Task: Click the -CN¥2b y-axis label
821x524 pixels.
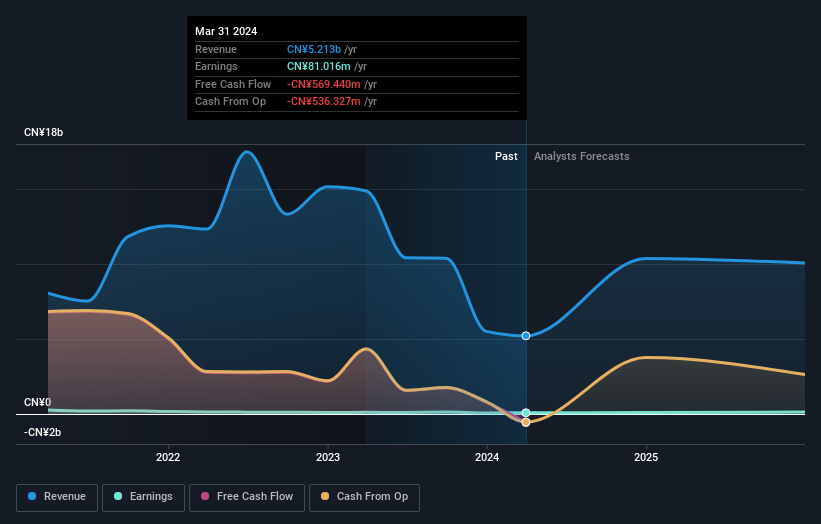Action: click(42, 432)
